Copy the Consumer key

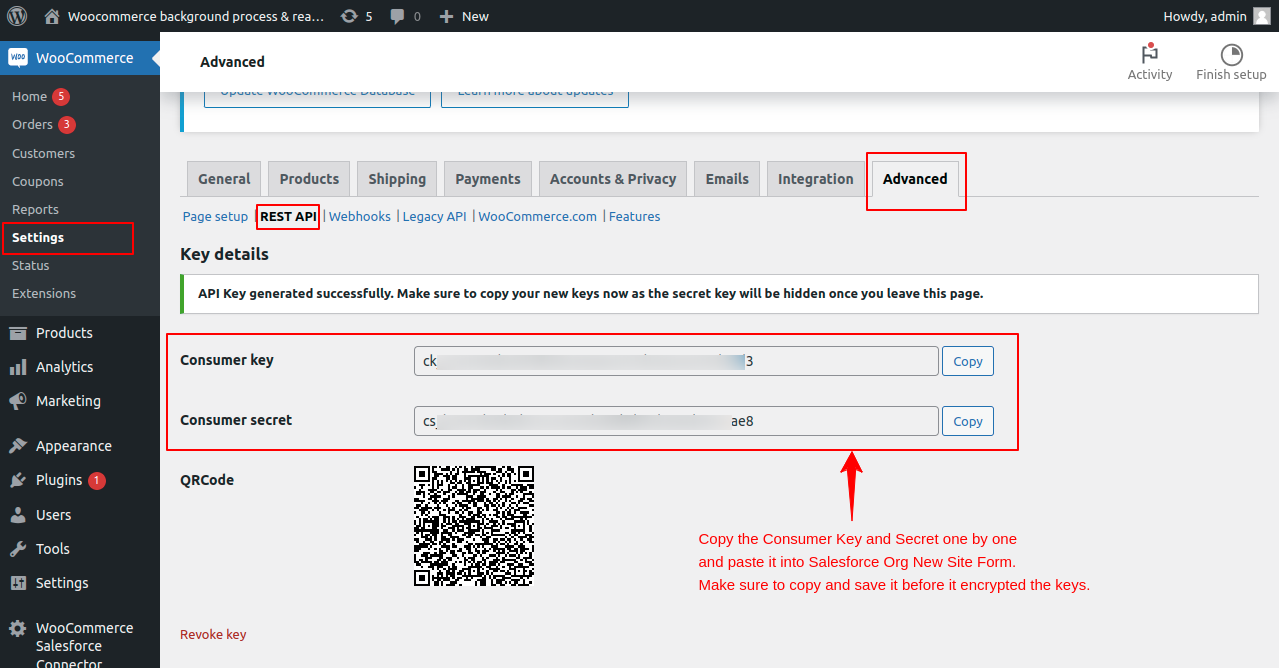point(967,361)
